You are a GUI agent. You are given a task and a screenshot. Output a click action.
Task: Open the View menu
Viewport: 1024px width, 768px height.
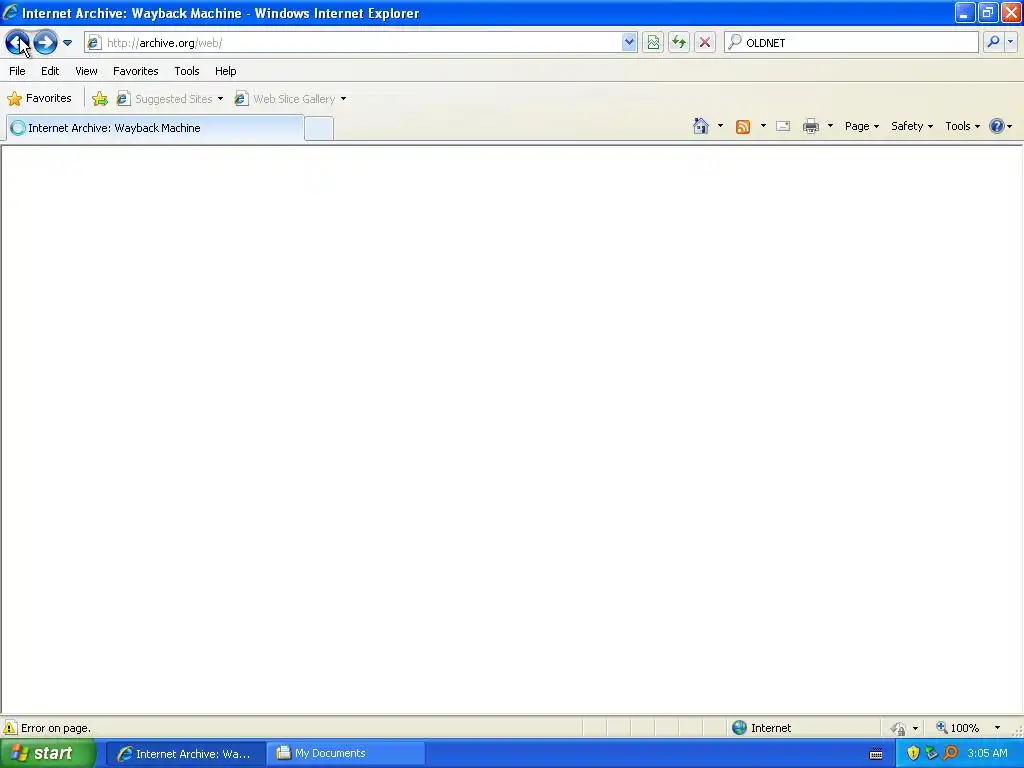click(86, 71)
